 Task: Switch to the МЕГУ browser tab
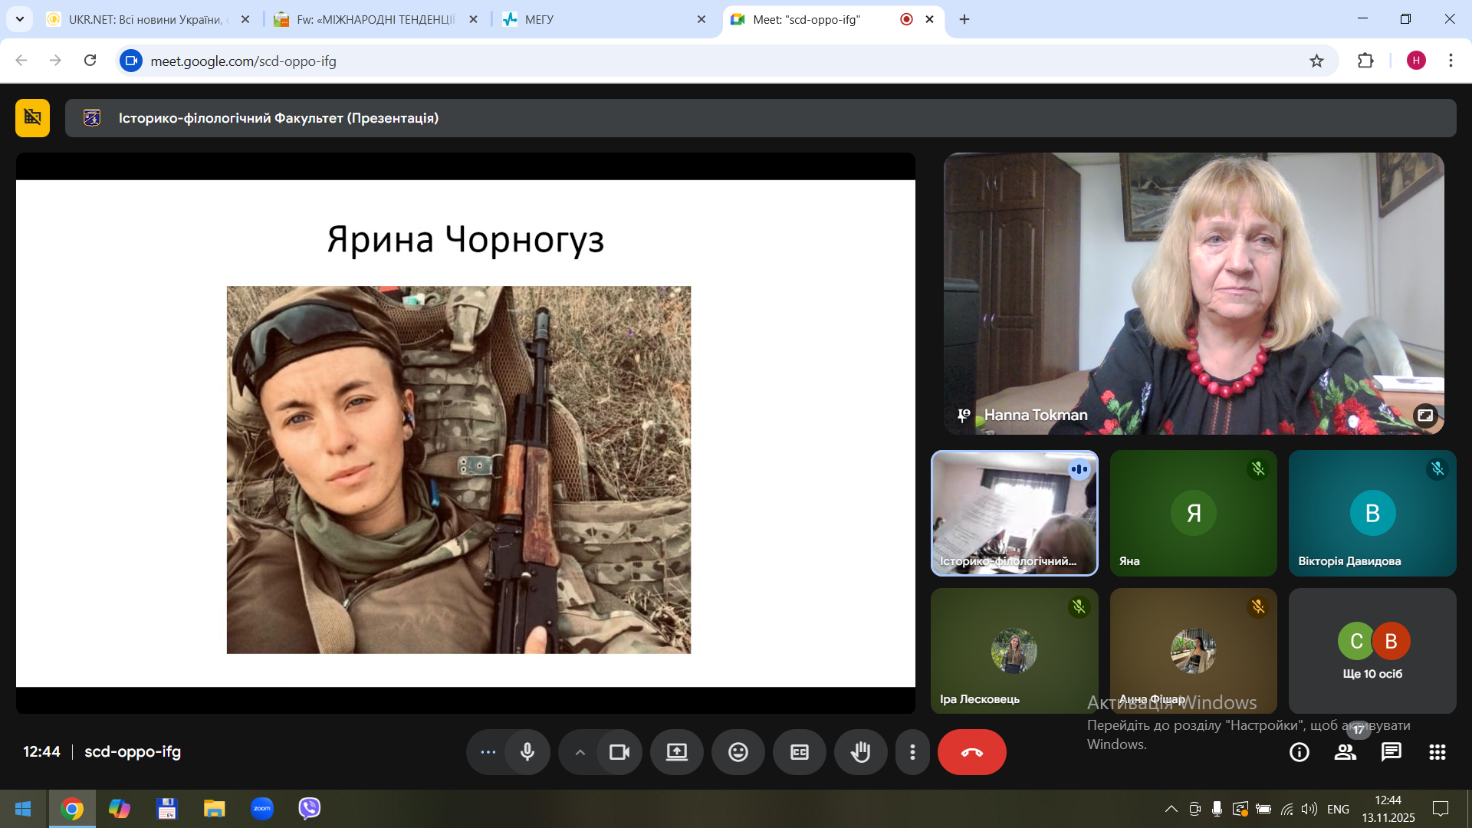605,19
